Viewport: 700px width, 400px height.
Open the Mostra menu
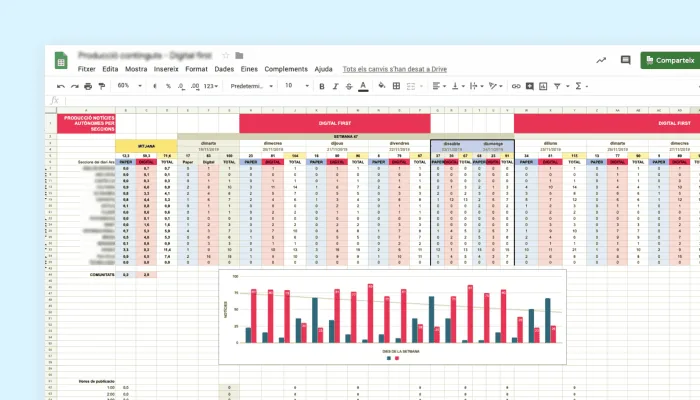(x=136, y=69)
